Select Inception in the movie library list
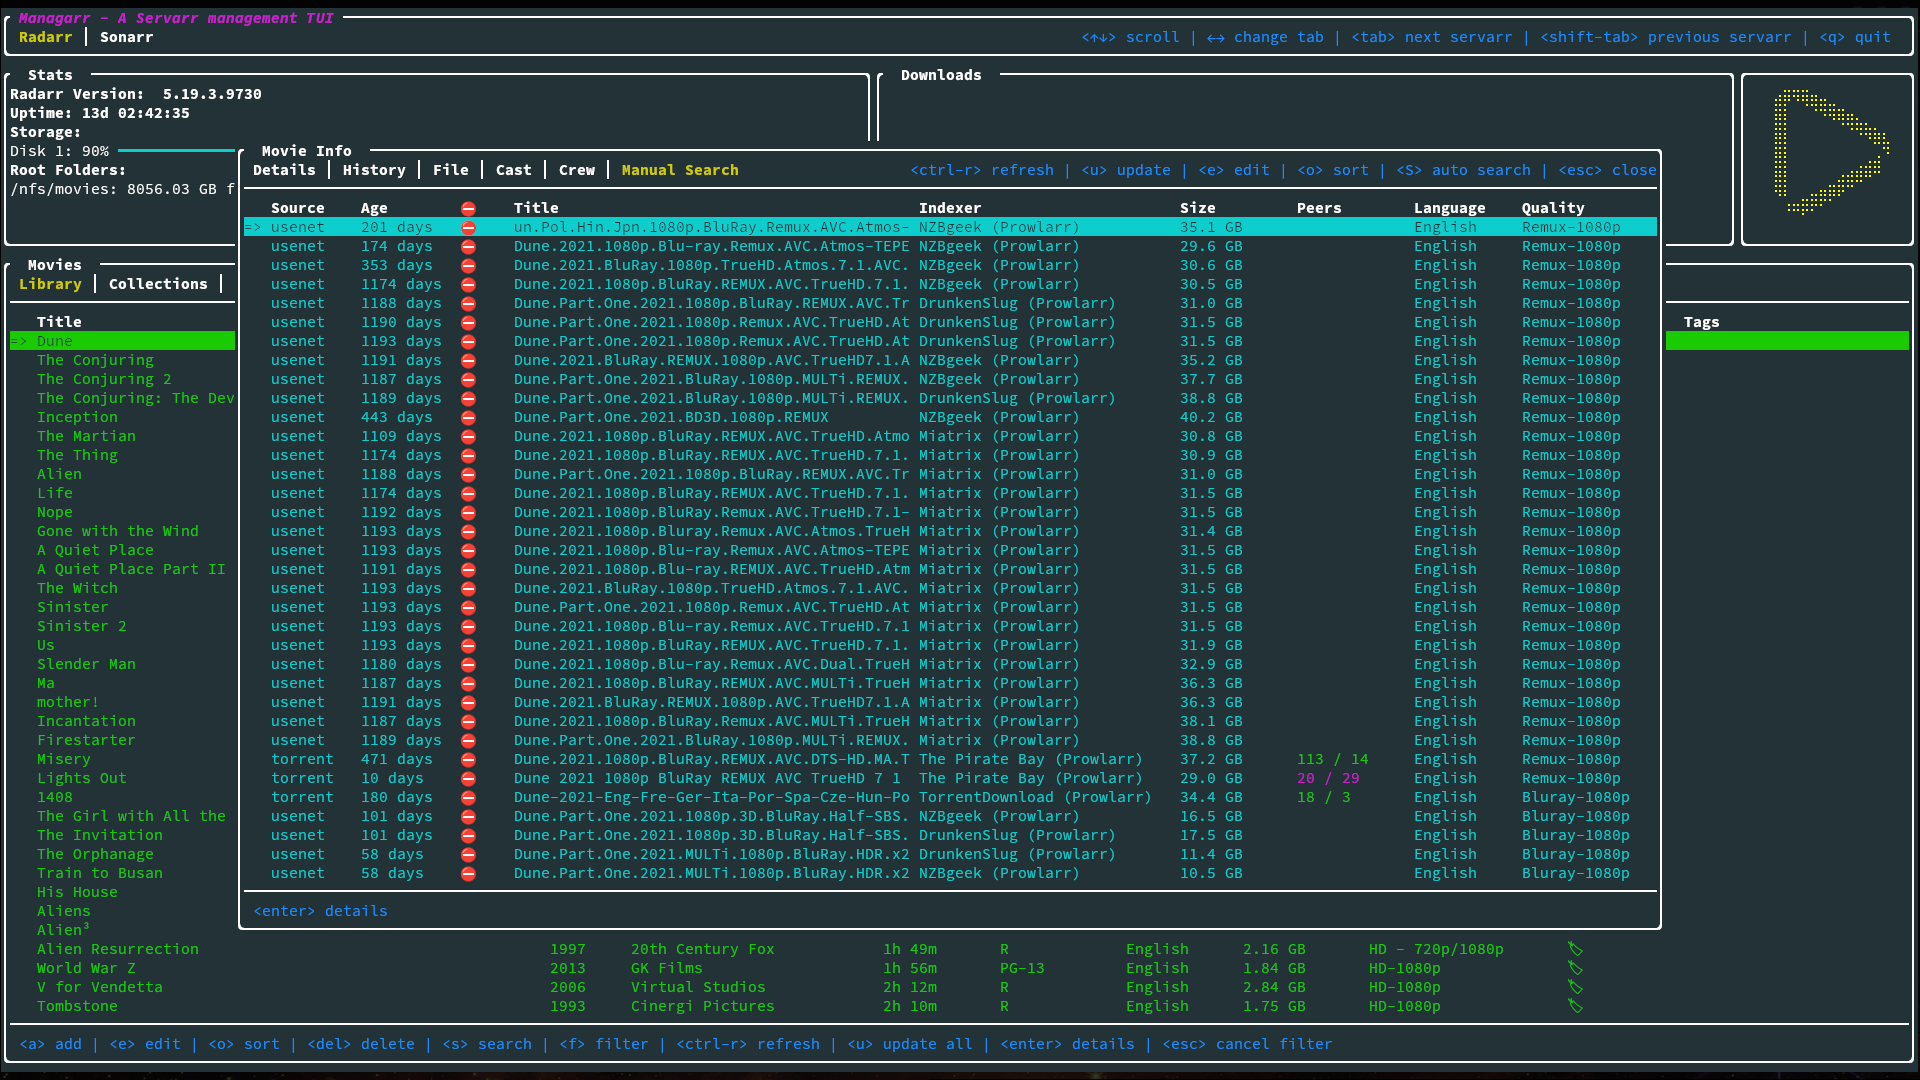Viewport: 1920px width, 1080px height. (77, 417)
